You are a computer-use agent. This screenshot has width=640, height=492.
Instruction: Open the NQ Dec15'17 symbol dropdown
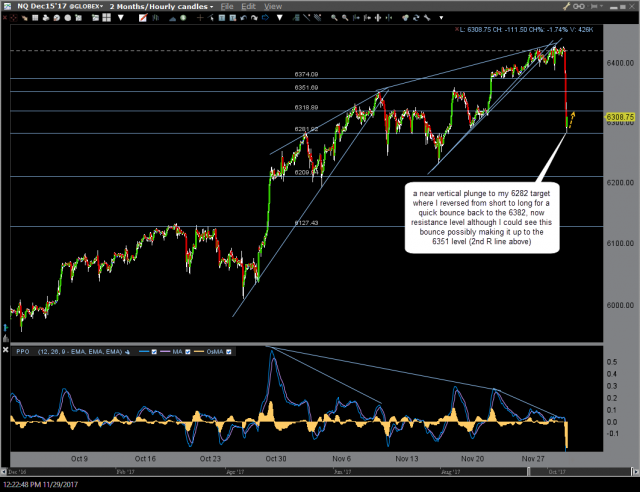[60, 7]
